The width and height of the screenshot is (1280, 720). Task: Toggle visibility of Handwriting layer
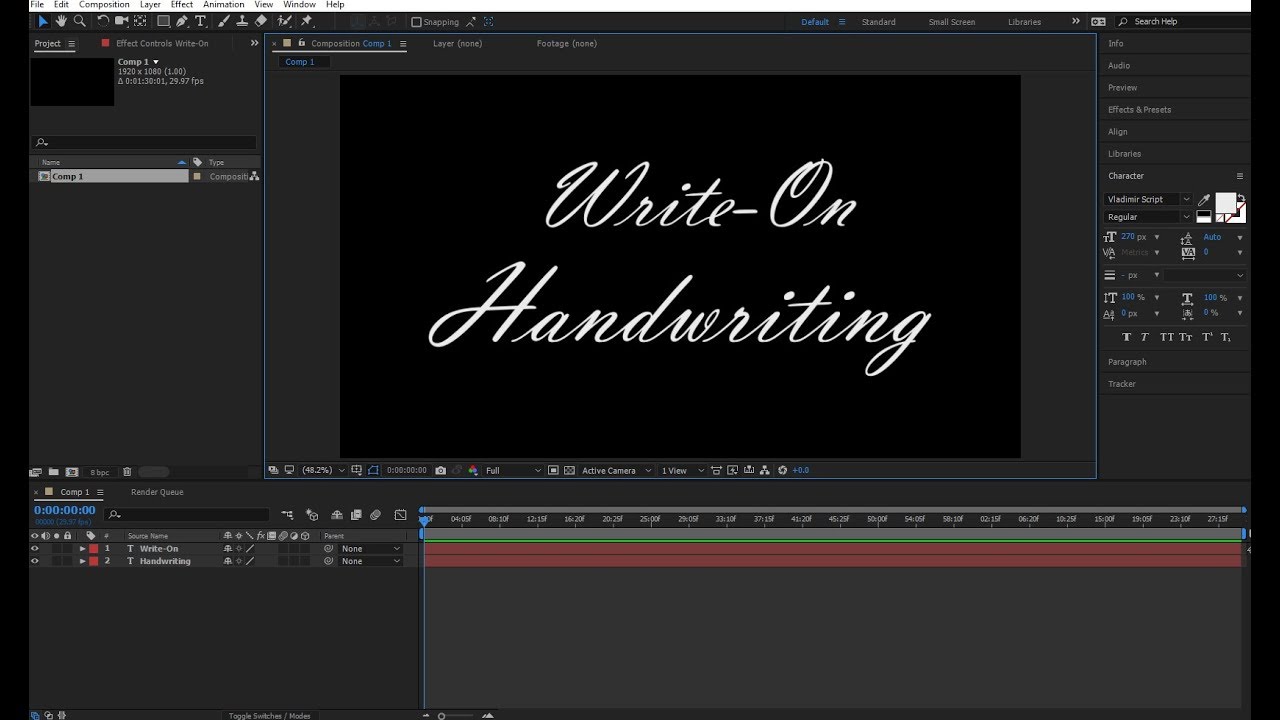click(x=35, y=561)
